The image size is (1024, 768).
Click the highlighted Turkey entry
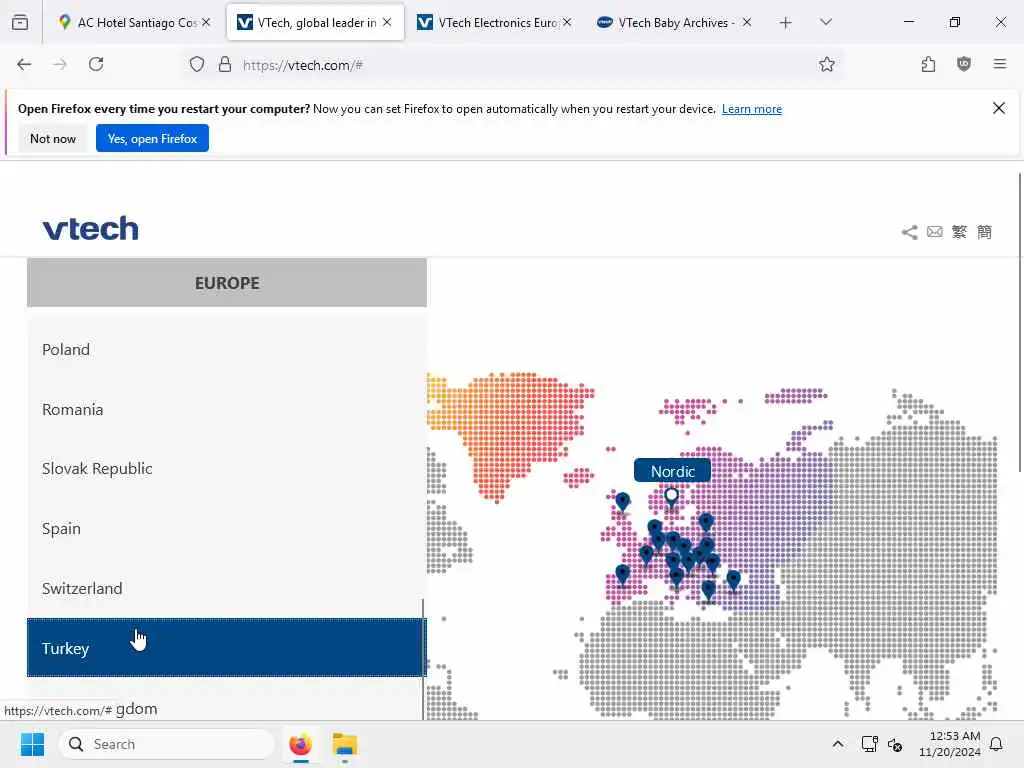226,648
